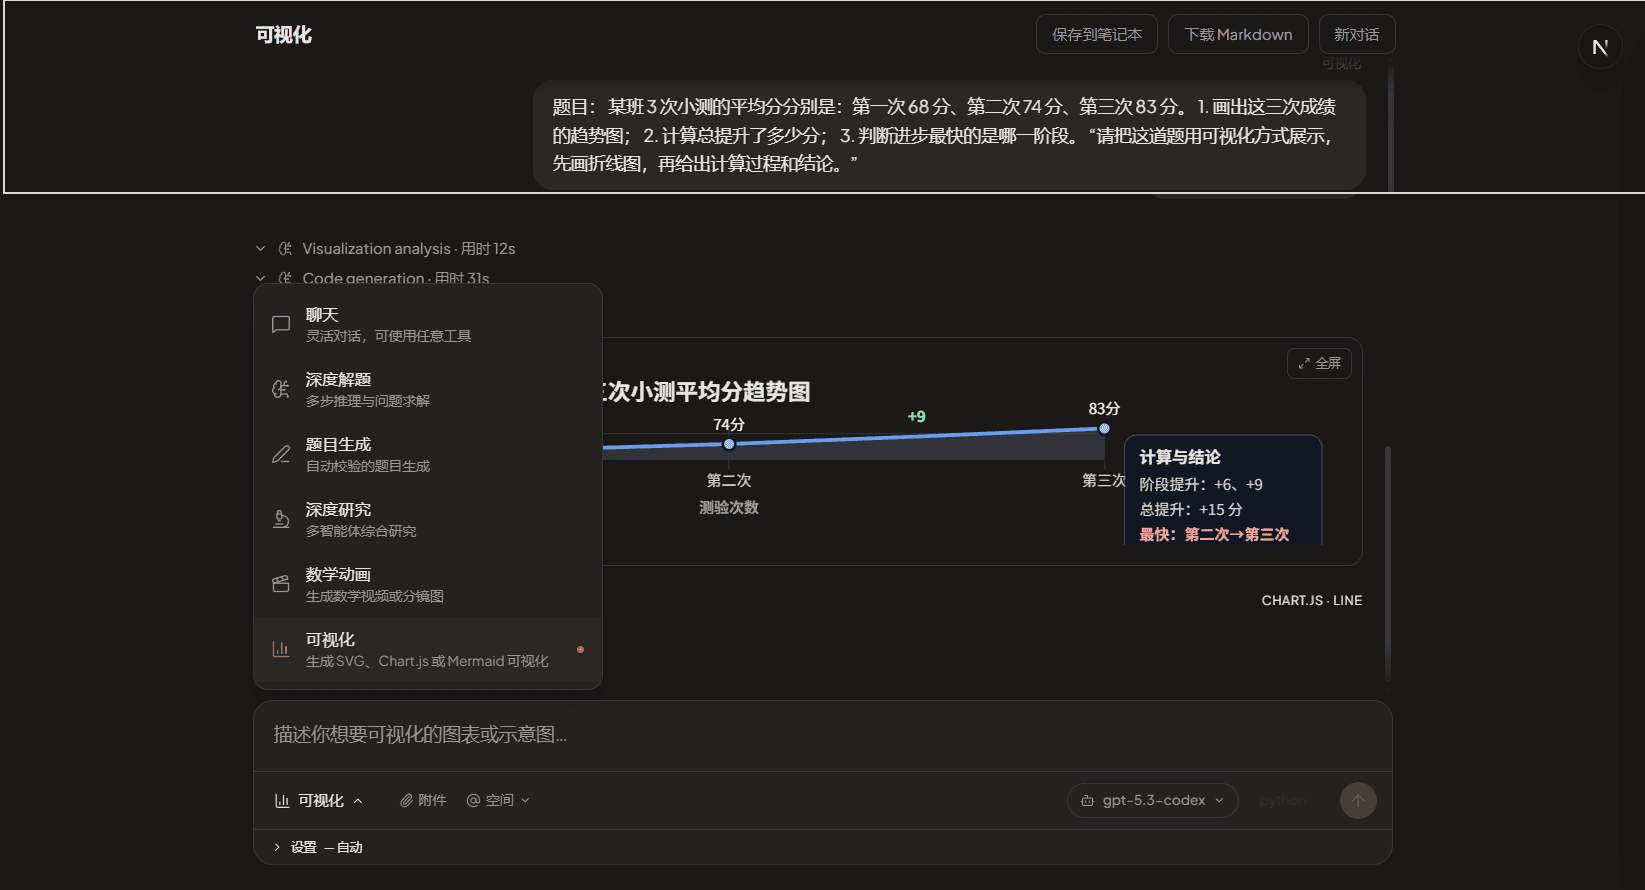Viewport: 1645px width, 890px height.
Task: Click the message input field 描述你想要可视化的图表
Action: pyautogui.click(x=822, y=735)
